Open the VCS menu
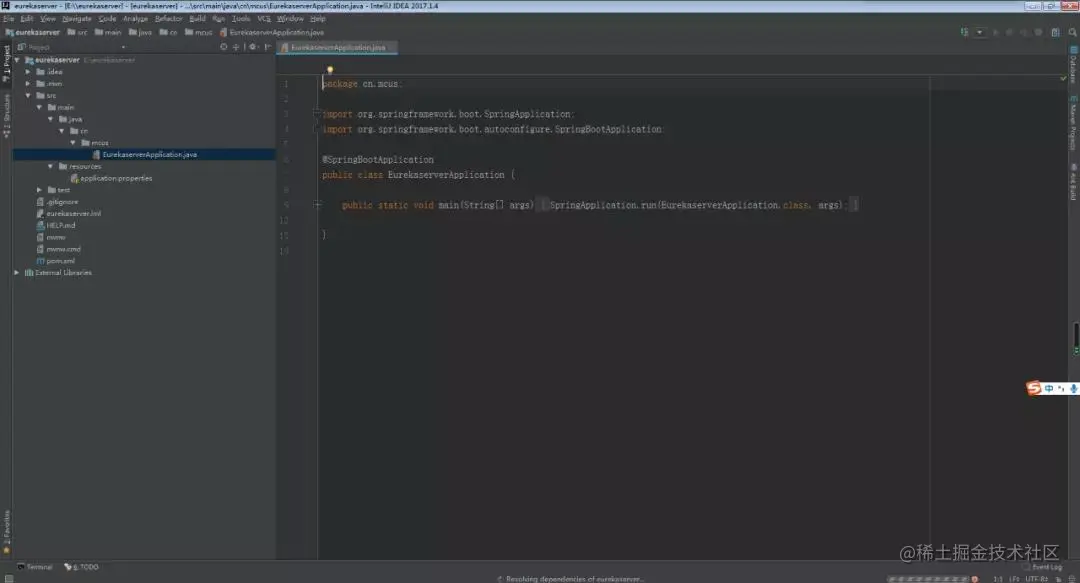The image size is (1080, 583). click(264, 19)
